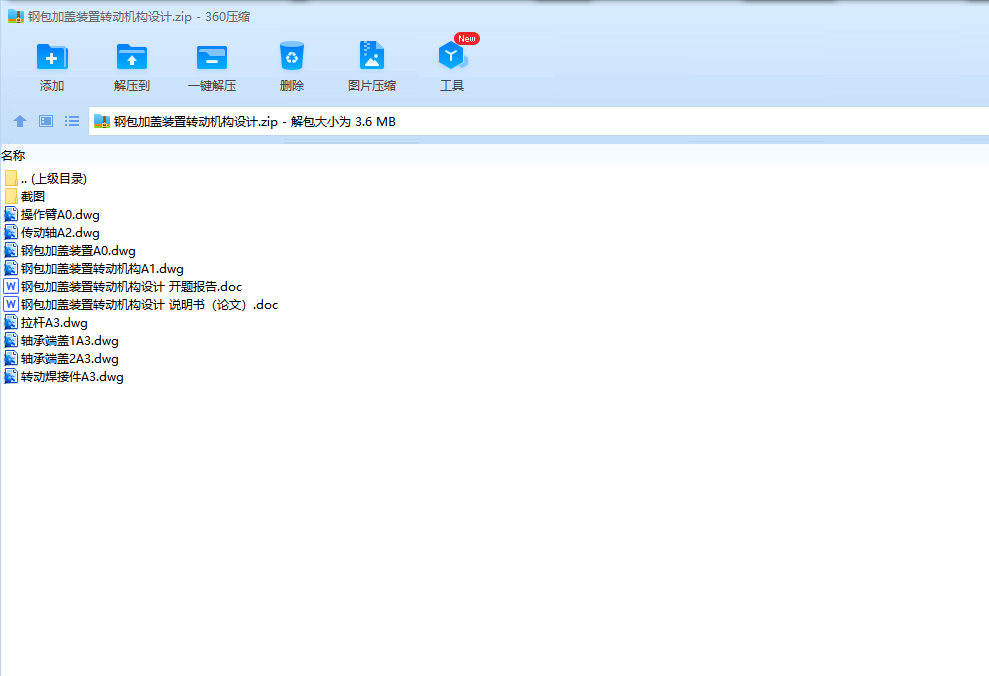Click dwg icon of 钢包加盖装置A0.dwg
989x676 pixels.
(11, 250)
